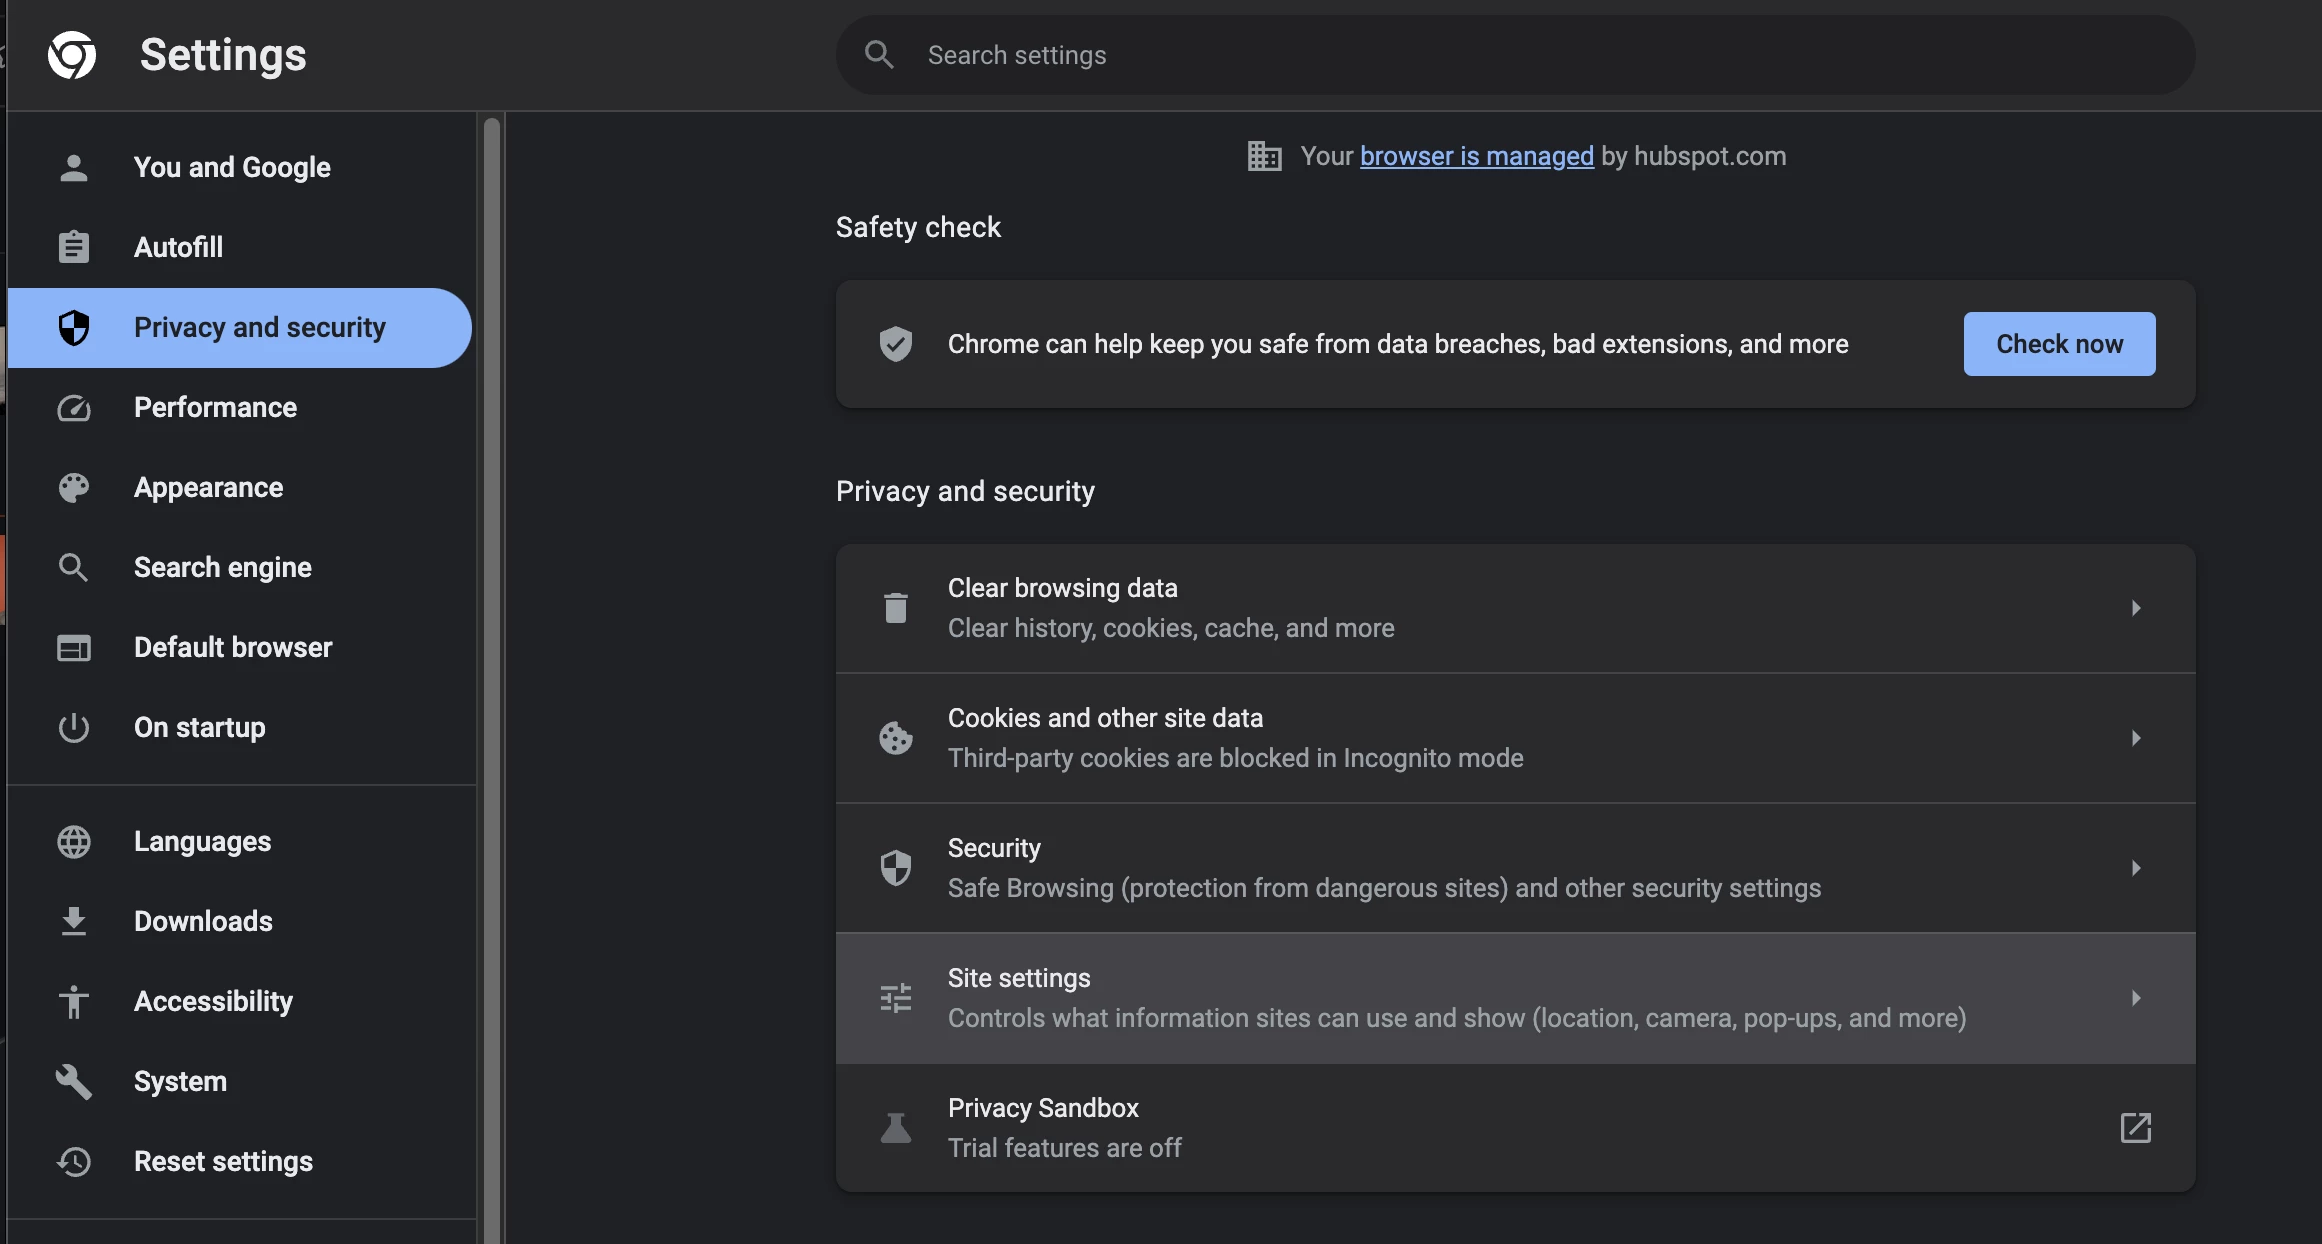Click the Appearance palette icon
Viewport: 2322px width, 1244px height.
(74, 488)
